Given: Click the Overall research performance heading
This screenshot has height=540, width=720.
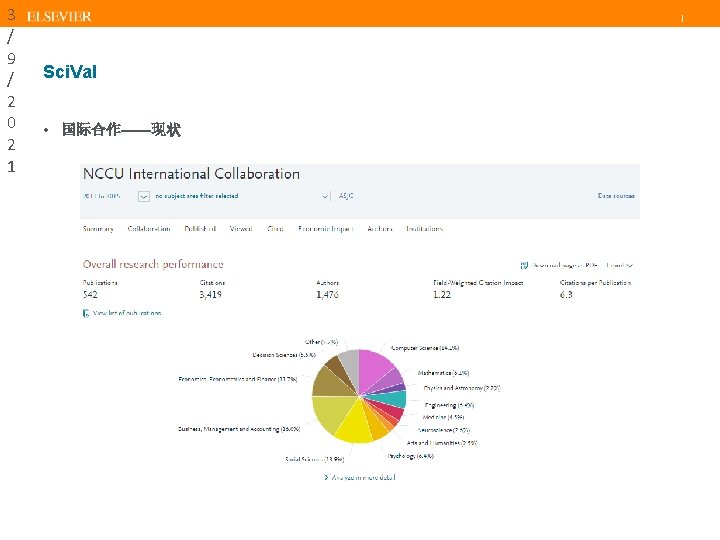Looking at the screenshot, I should coord(153,264).
